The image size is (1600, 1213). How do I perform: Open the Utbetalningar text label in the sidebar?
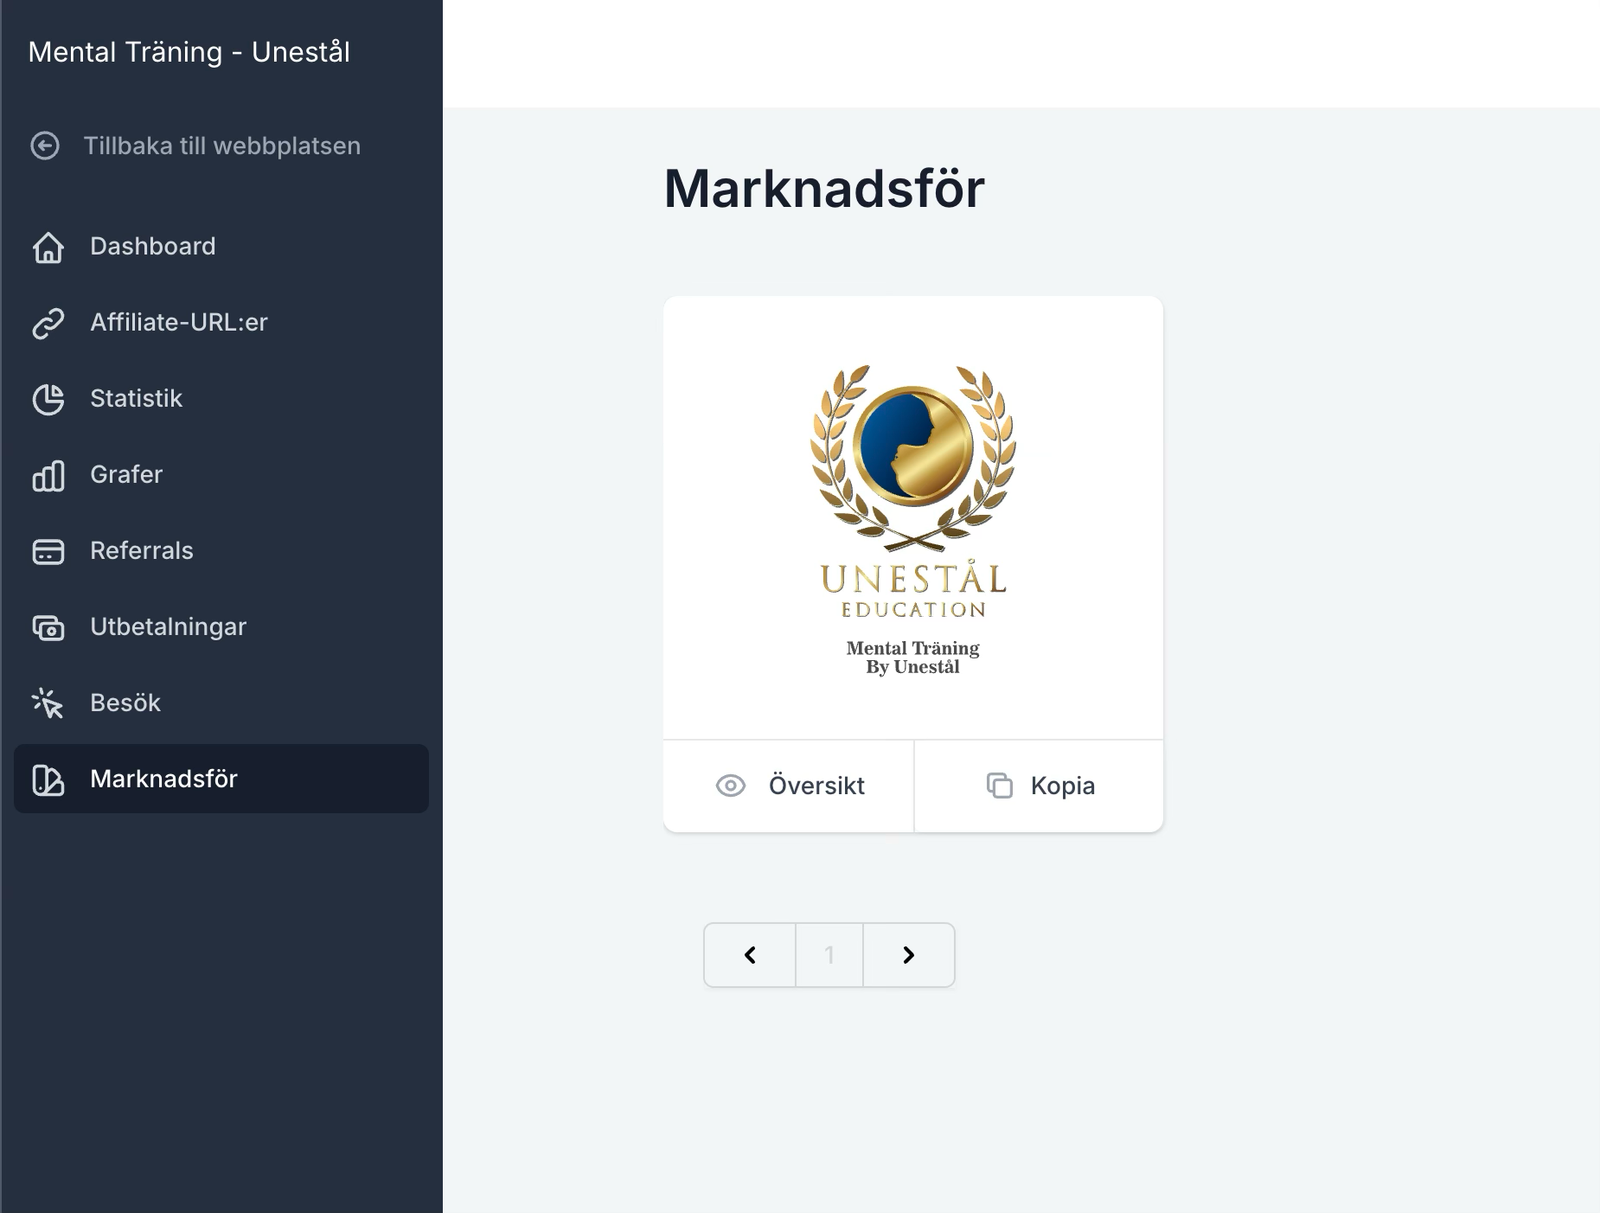(x=168, y=627)
